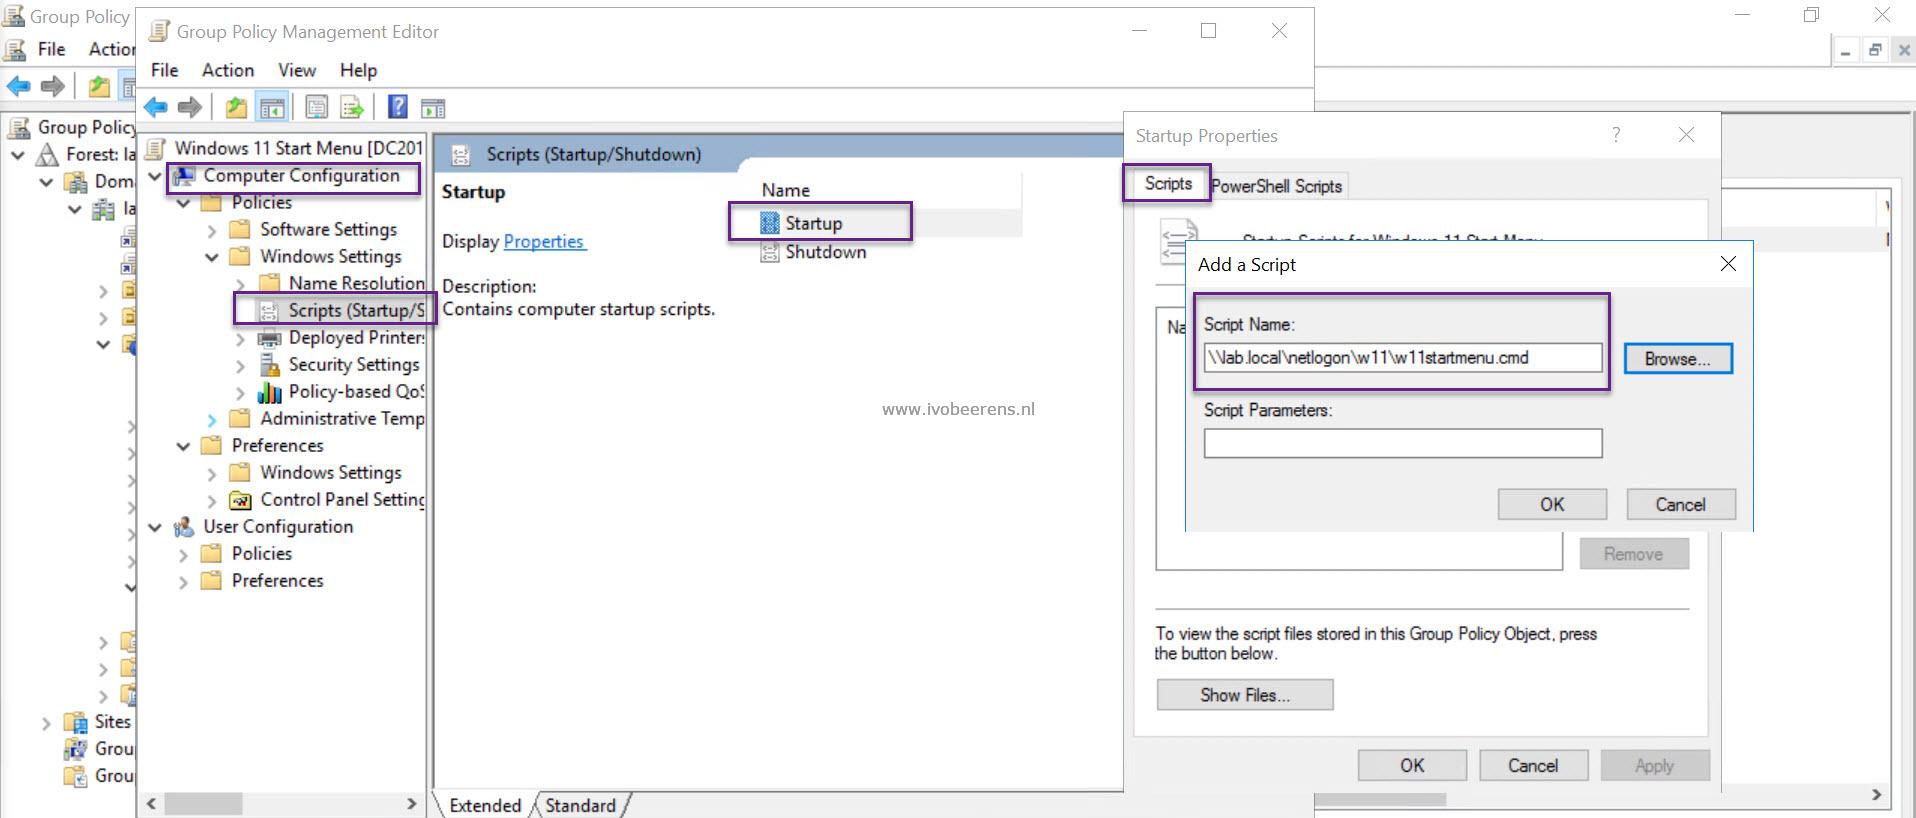This screenshot has width=1916, height=818.
Task: Expand the Sites node in background window
Action: click(x=46, y=722)
